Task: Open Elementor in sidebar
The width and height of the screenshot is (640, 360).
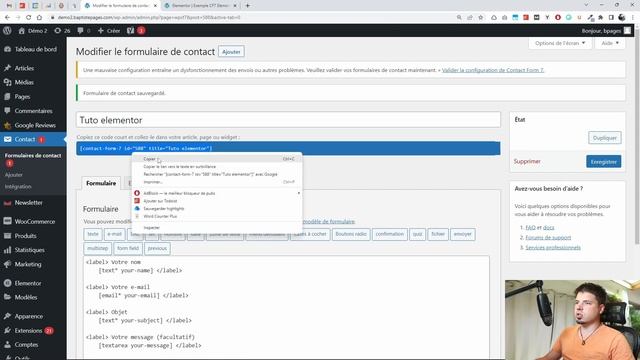Action: (27, 283)
